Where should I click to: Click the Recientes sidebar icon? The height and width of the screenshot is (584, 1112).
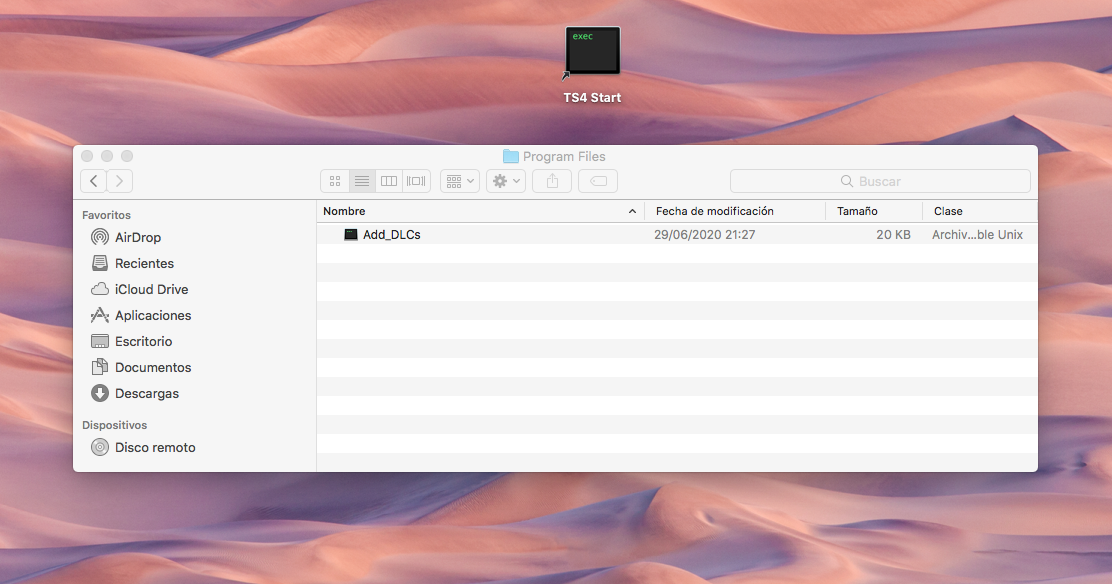click(x=100, y=263)
